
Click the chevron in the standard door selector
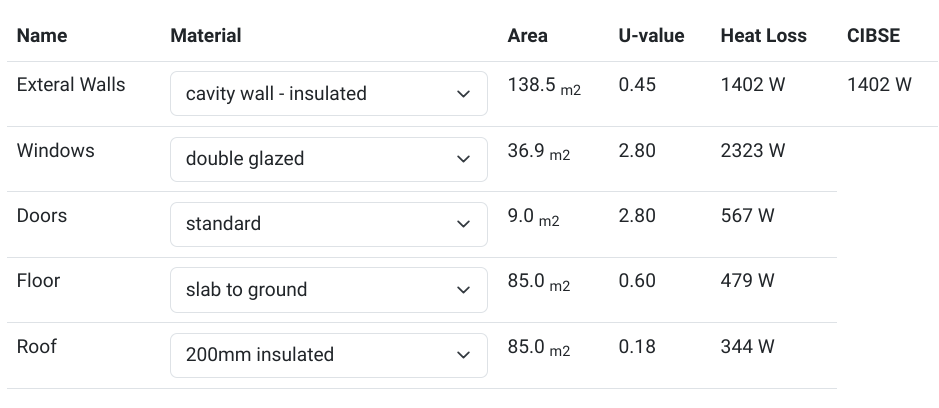(463, 224)
